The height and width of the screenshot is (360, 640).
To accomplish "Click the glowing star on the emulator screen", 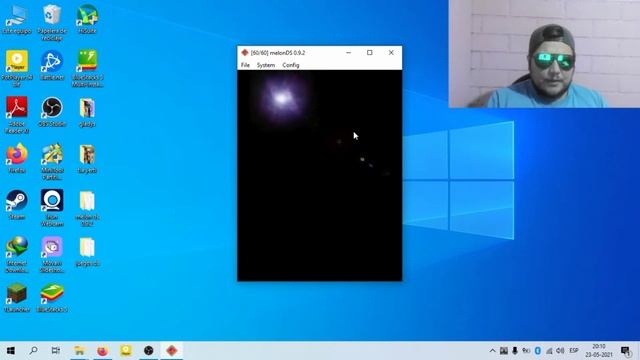I will point(282,98).
